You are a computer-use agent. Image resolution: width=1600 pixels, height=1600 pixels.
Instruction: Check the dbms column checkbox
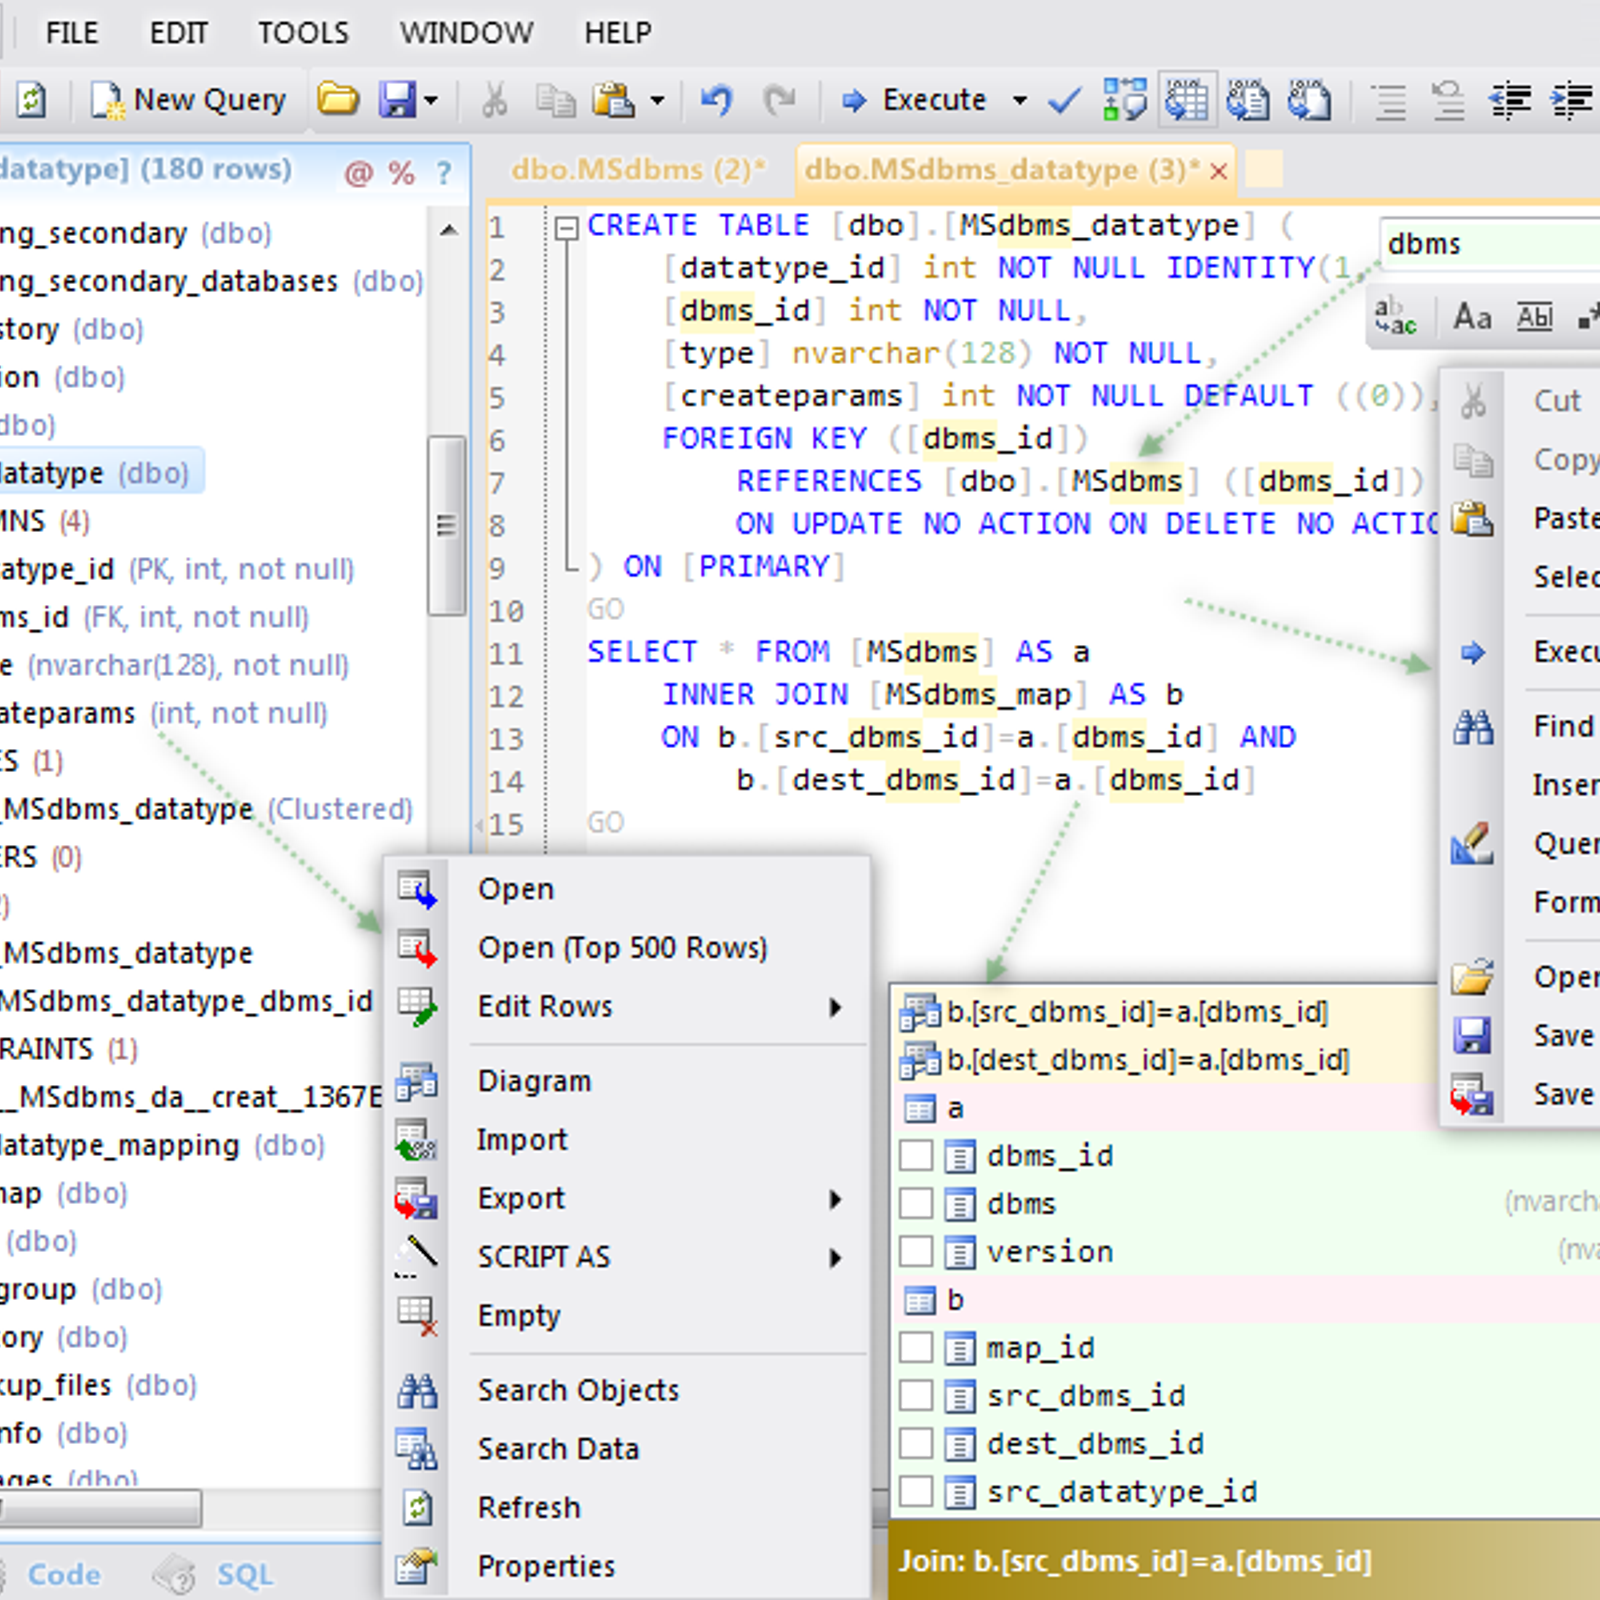pyautogui.click(x=916, y=1204)
